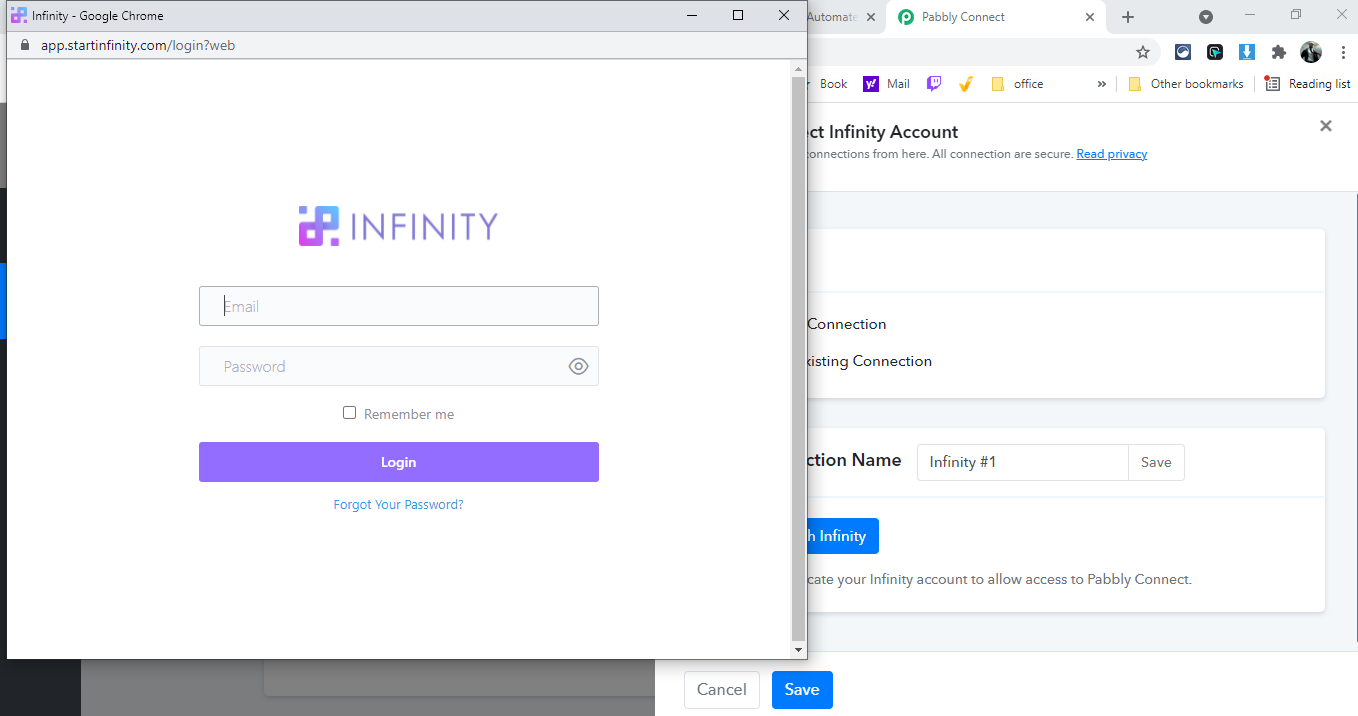This screenshot has width=1358, height=716.
Task: Click the Infinity popup vertical scrollbar thumb
Action: pos(798,358)
